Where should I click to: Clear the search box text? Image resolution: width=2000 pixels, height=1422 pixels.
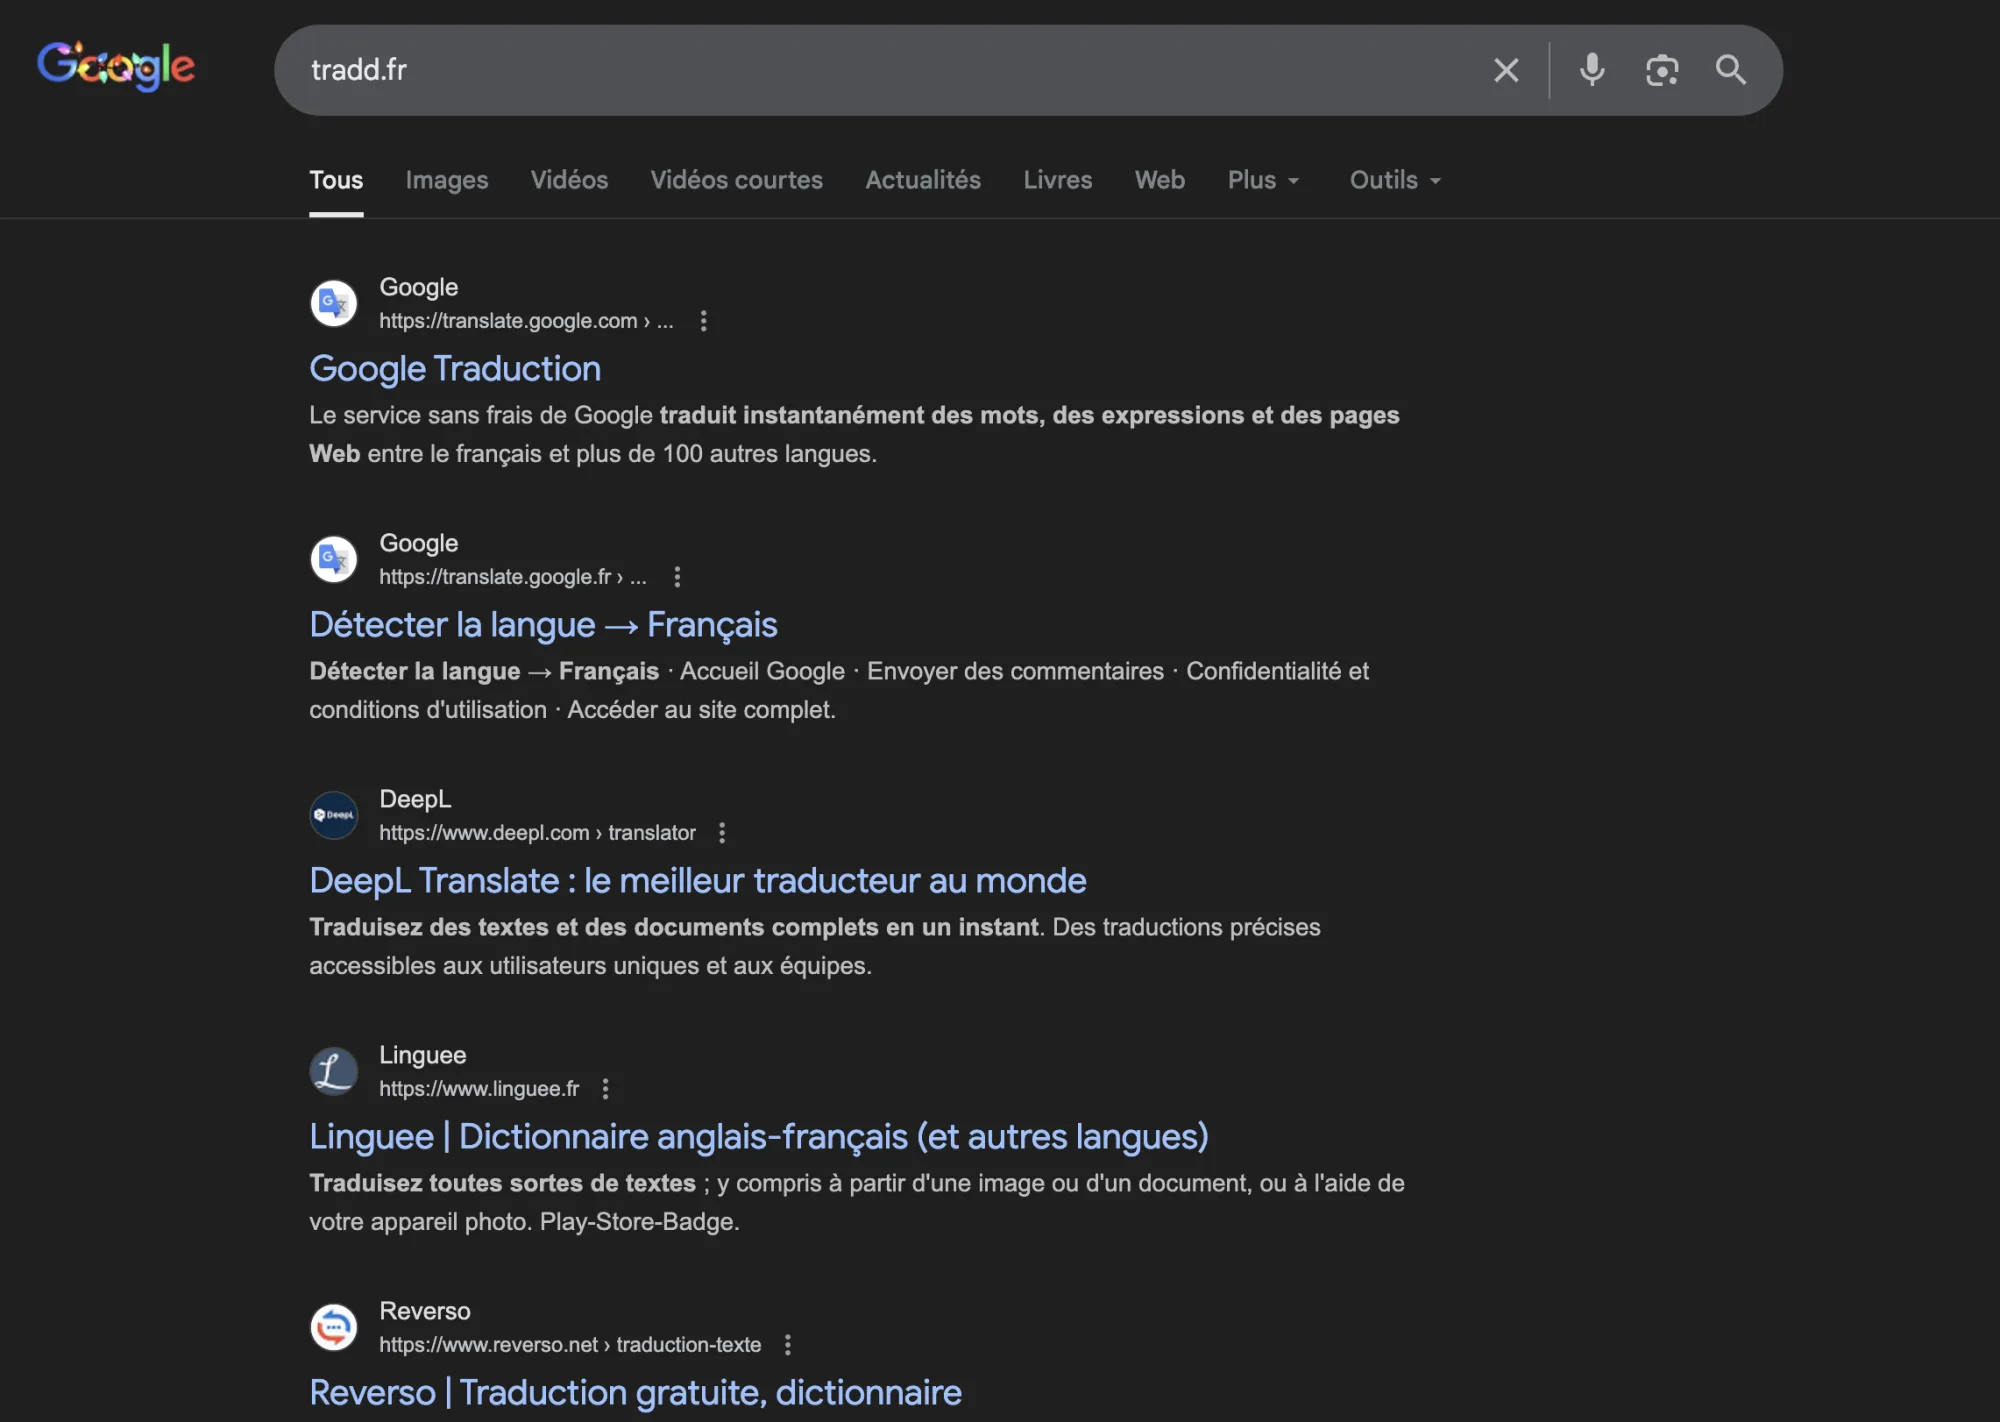click(x=1506, y=70)
